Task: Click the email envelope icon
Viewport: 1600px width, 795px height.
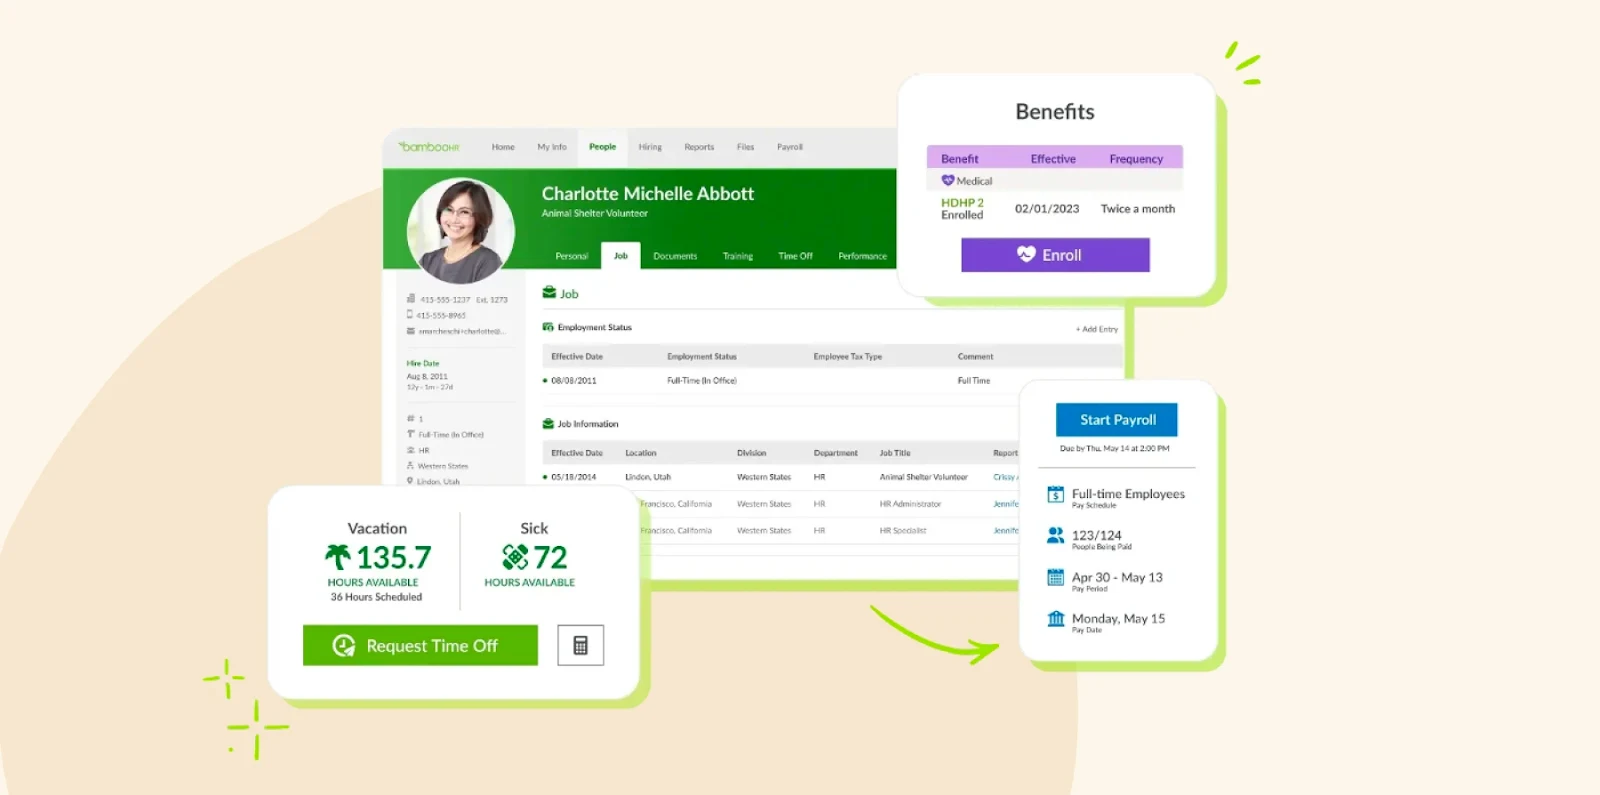Action: tap(411, 331)
